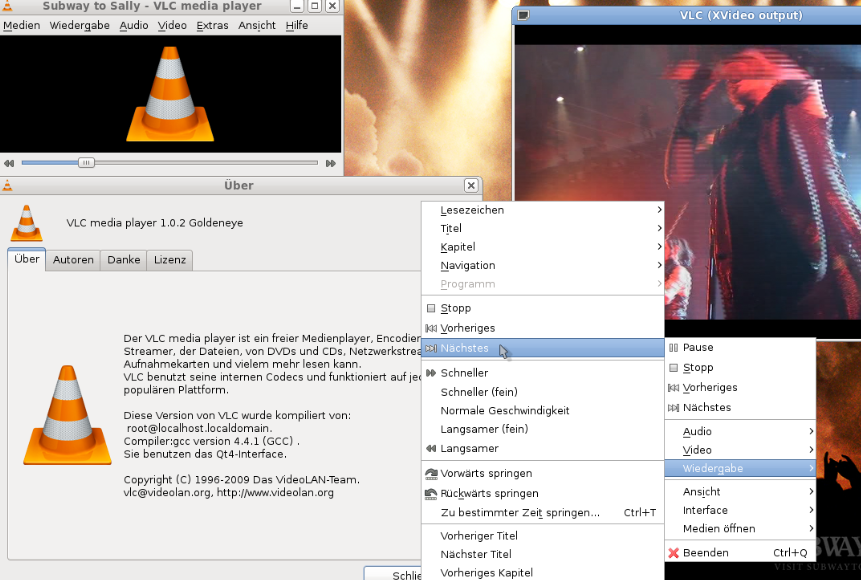Open the Extras menu
This screenshot has width=861, height=580.
point(212,25)
